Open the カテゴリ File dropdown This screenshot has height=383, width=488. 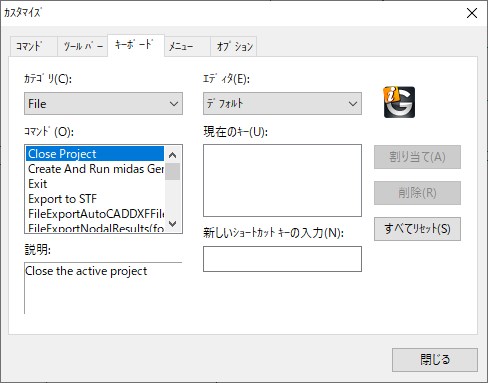click(103, 104)
